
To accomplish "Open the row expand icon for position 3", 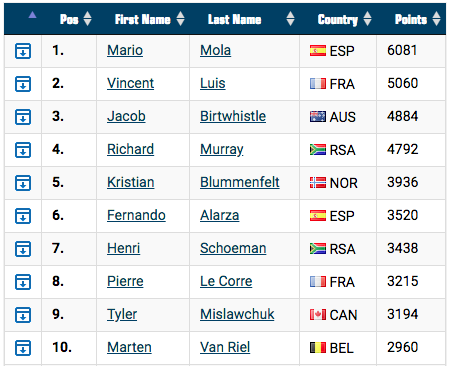I will coord(23,117).
